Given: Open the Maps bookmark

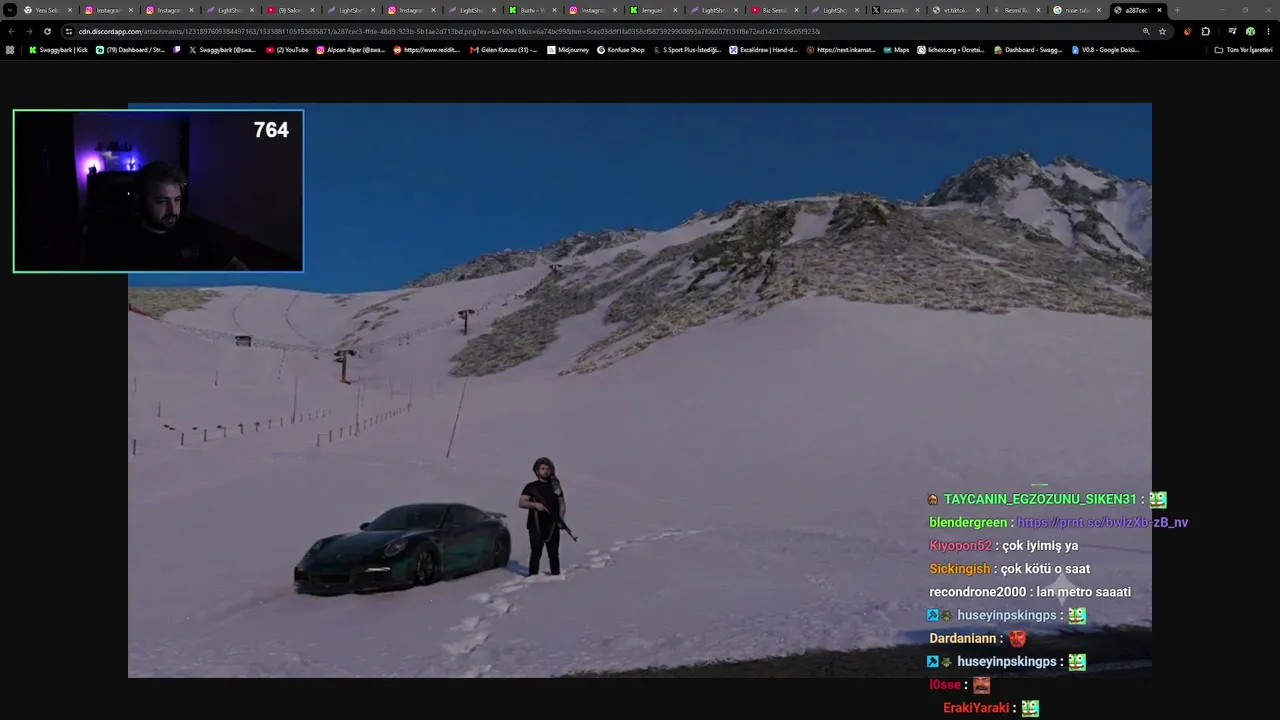Looking at the screenshot, I should pyautogui.click(x=896, y=49).
